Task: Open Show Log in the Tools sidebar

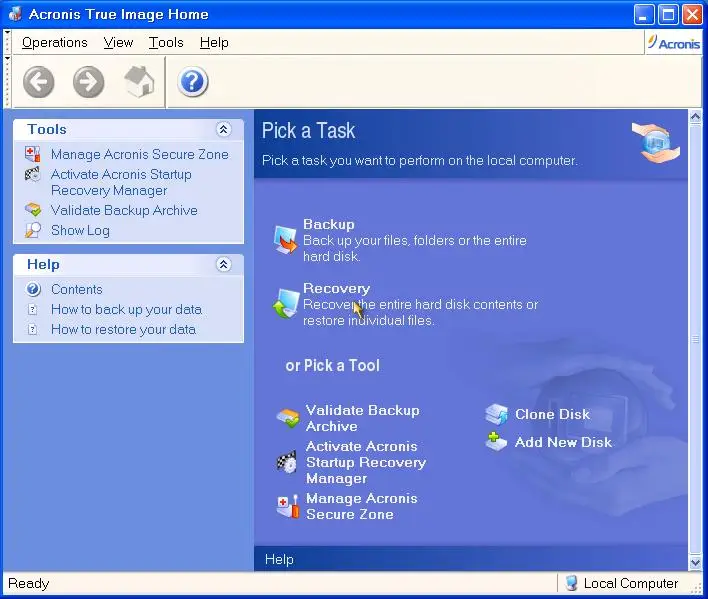Action: tap(80, 230)
